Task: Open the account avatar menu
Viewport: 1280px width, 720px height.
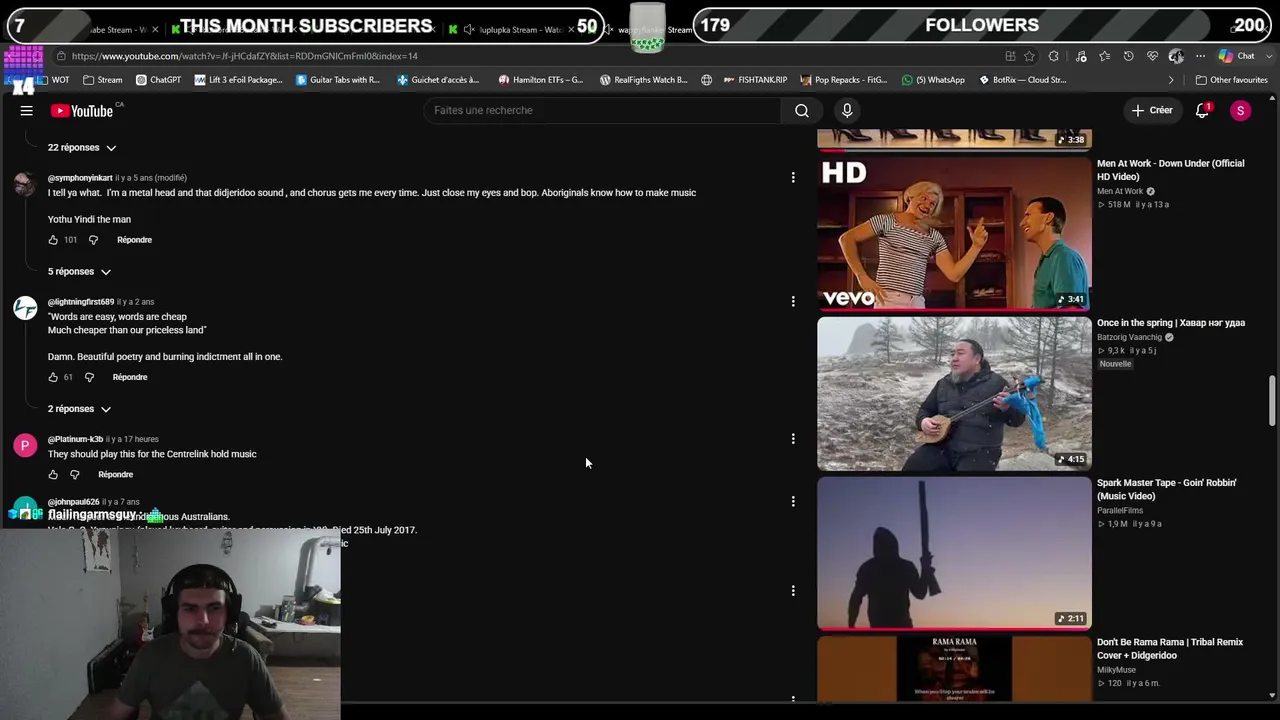Action: coord(1240,111)
